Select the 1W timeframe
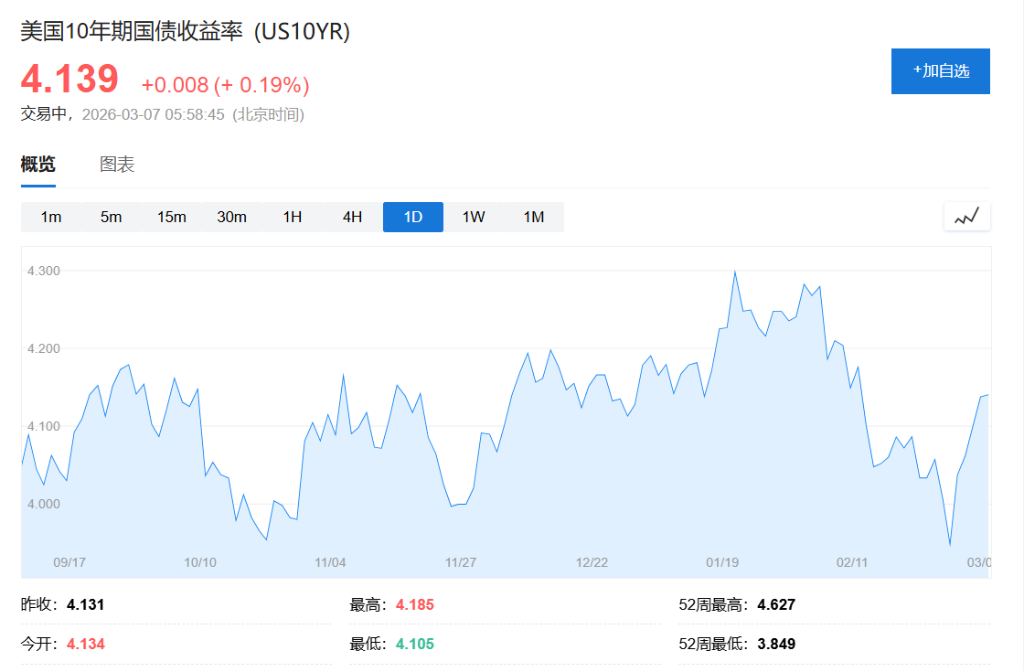1024x671 pixels. [472, 216]
